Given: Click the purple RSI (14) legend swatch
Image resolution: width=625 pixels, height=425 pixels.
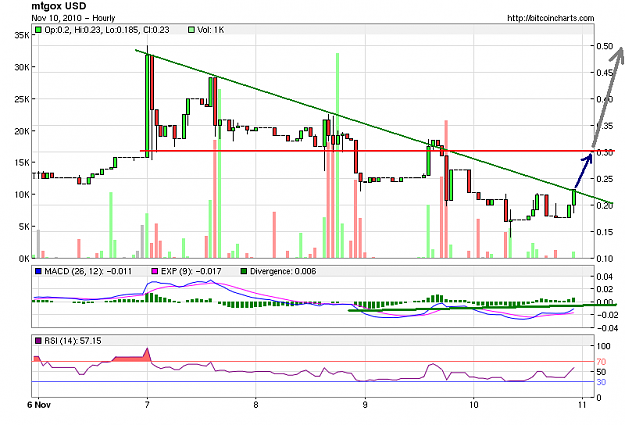Looking at the screenshot, I should pyautogui.click(x=38, y=341).
